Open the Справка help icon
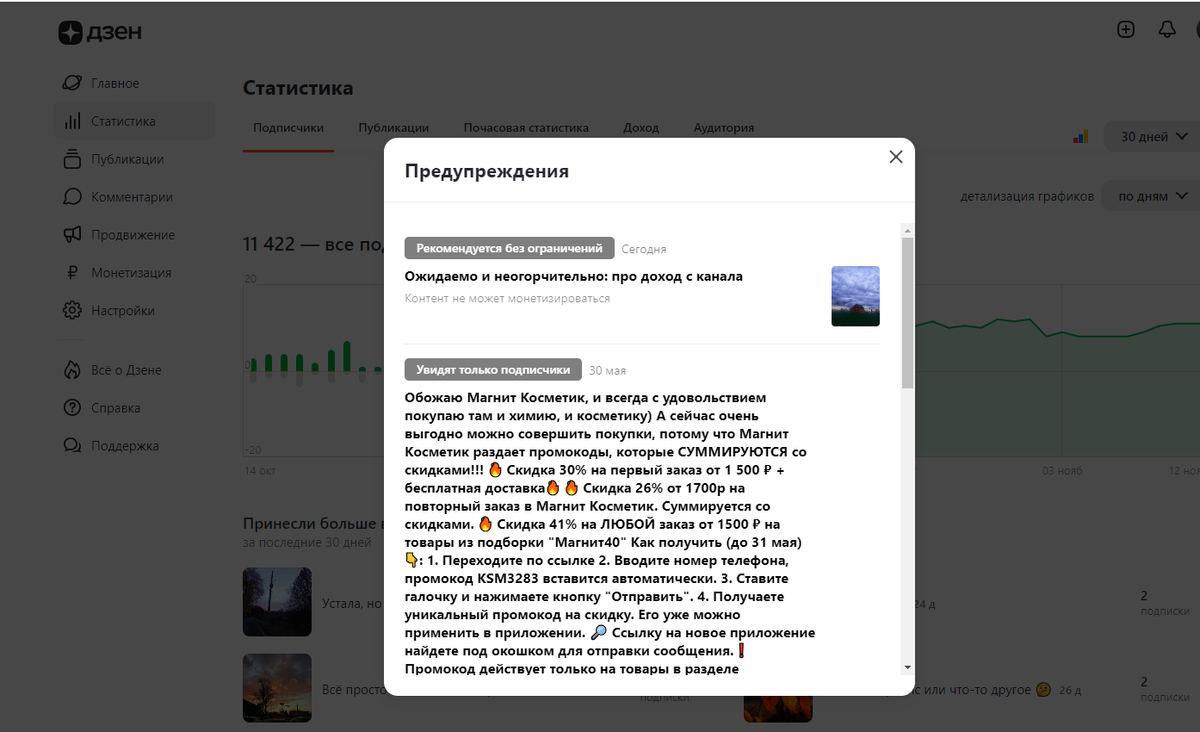This screenshot has height=732, width=1200. point(73,408)
